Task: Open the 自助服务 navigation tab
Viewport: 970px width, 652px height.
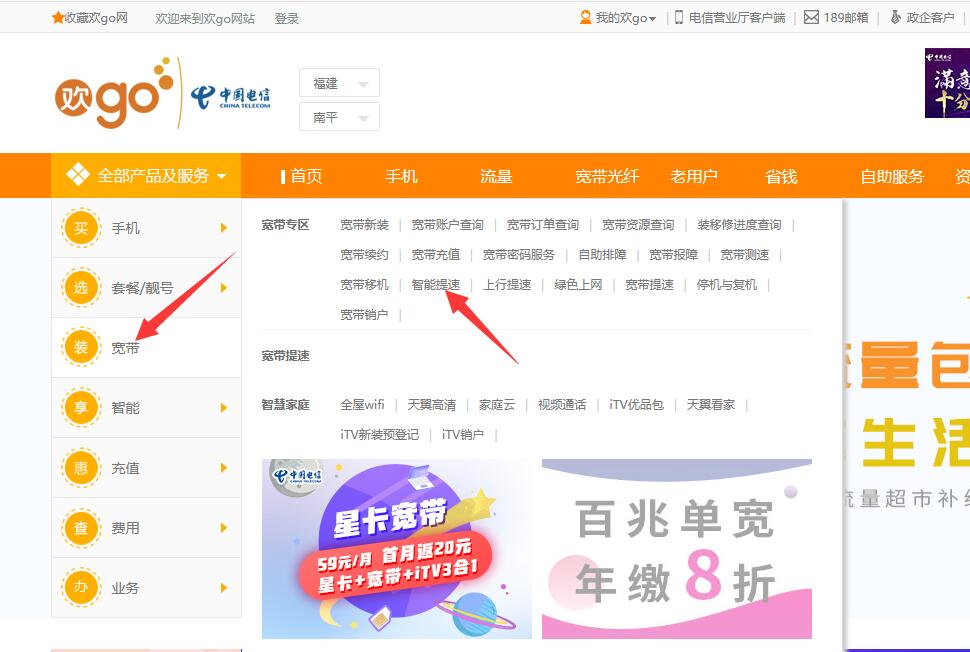Action: pos(892,176)
